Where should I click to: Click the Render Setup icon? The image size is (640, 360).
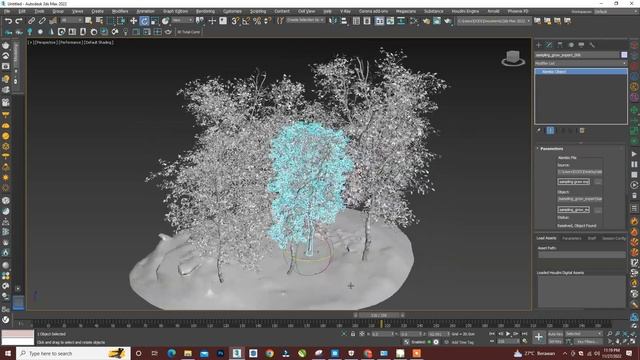point(426,20)
